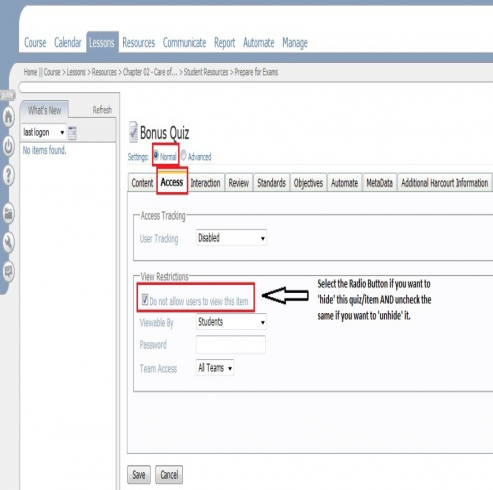Switch to the Access tab
493x490 pixels.
172,182
